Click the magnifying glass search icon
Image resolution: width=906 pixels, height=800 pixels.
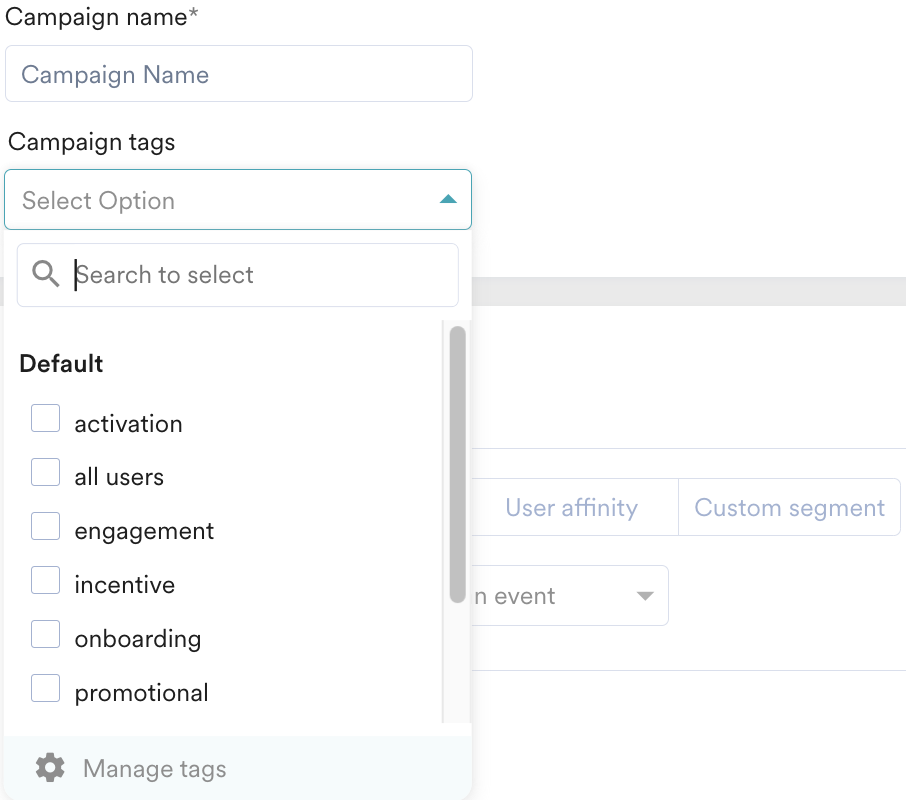(x=46, y=274)
